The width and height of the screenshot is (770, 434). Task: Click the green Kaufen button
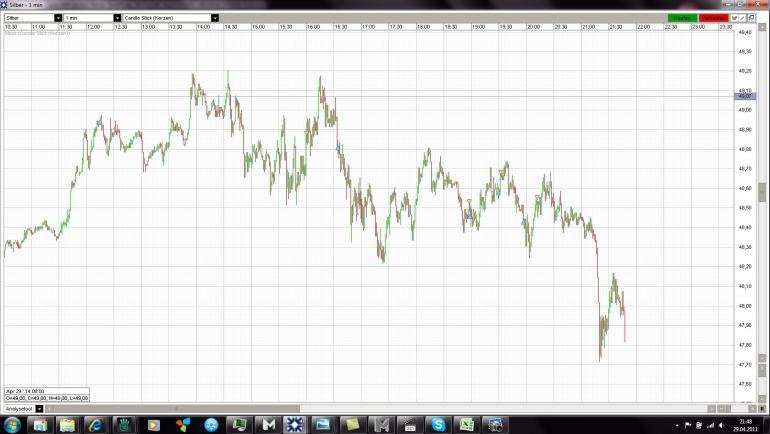pos(682,18)
